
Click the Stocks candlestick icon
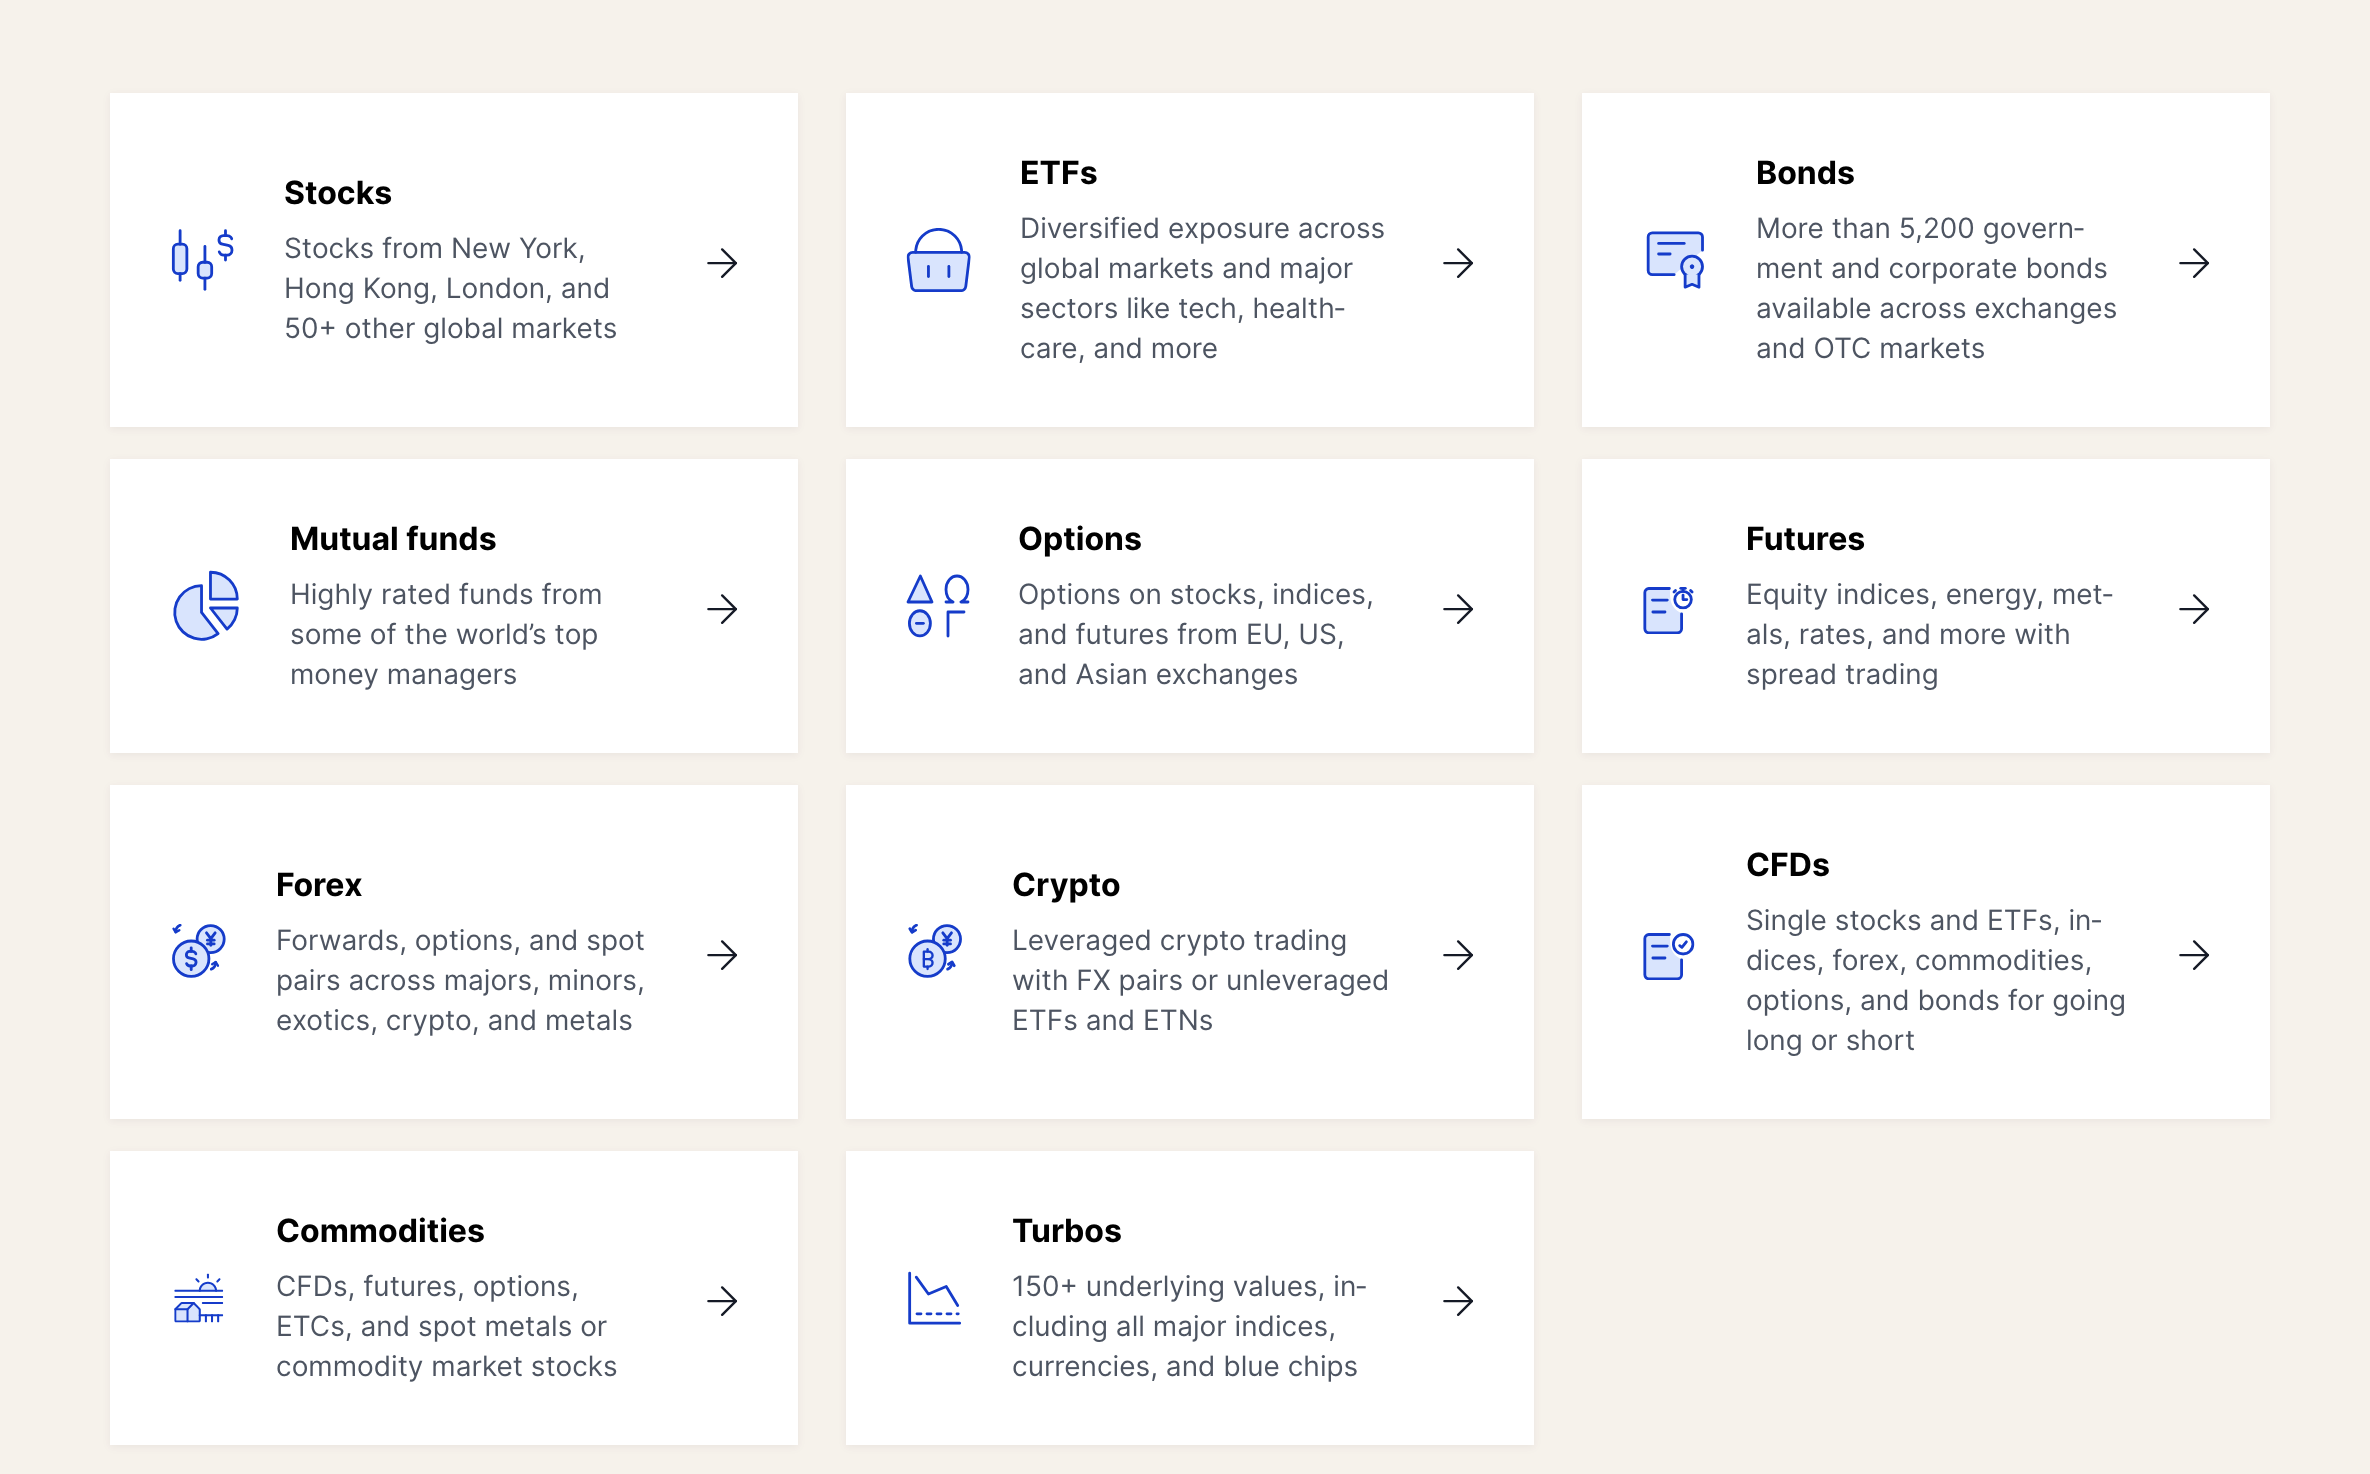click(x=203, y=260)
